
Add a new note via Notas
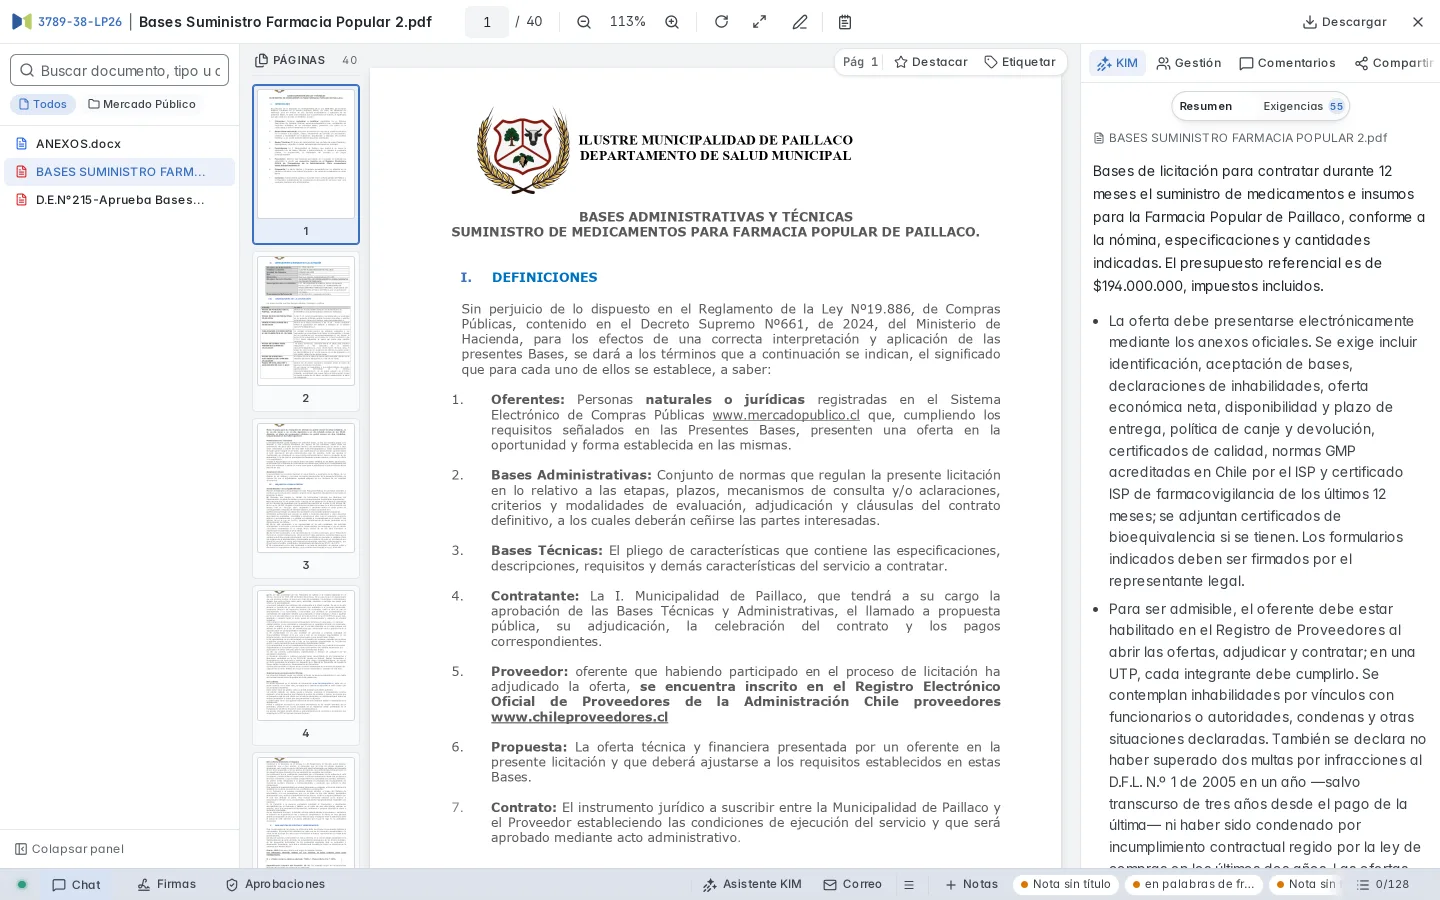pyautogui.click(x=972, y=885)
